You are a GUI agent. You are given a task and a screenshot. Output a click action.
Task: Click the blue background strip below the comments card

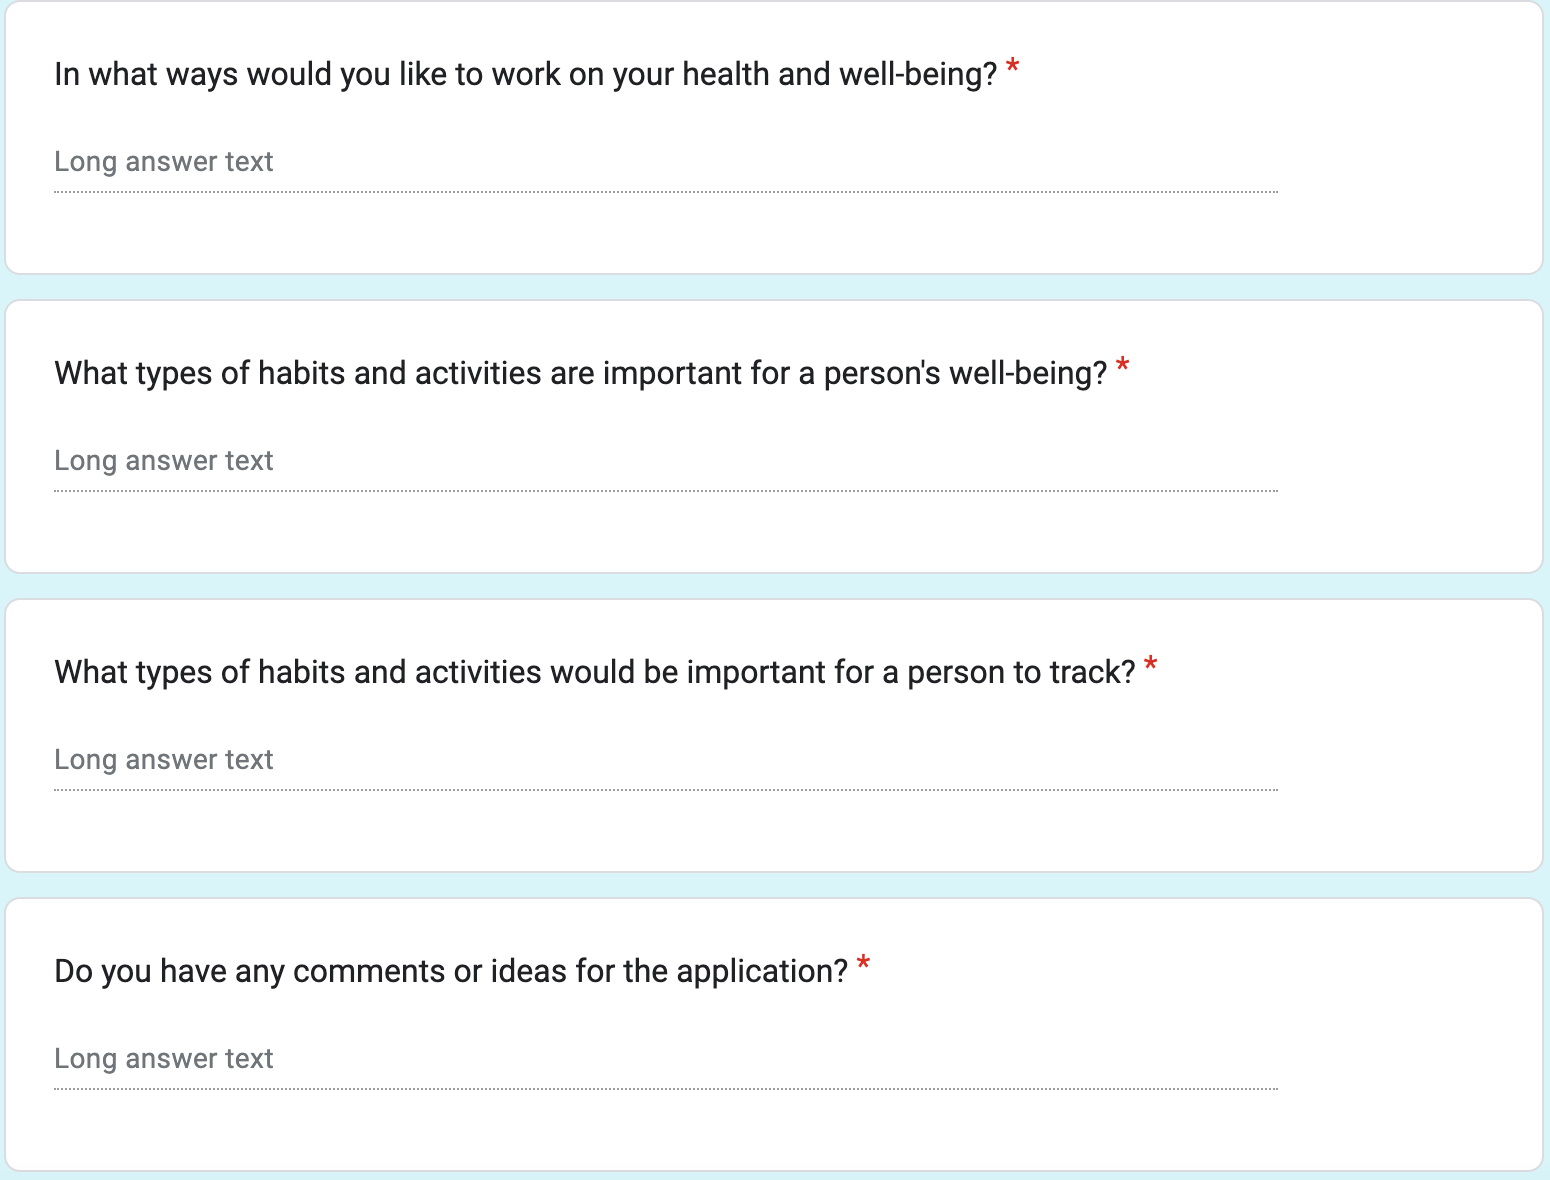point(775,1176)
